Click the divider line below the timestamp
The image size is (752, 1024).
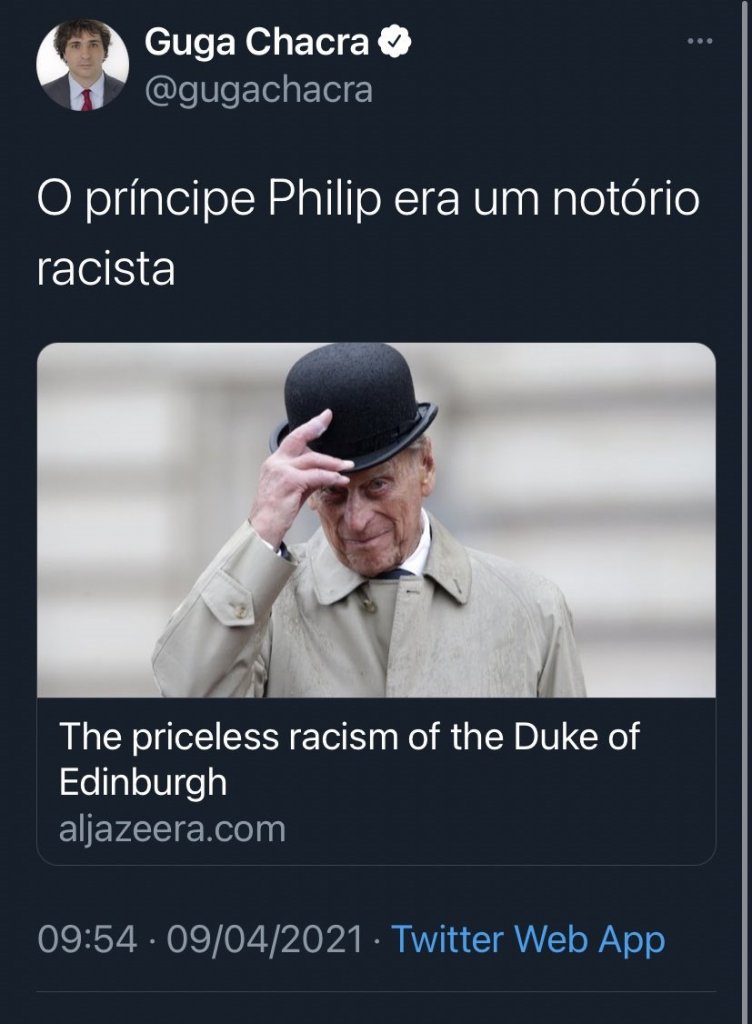376,992
